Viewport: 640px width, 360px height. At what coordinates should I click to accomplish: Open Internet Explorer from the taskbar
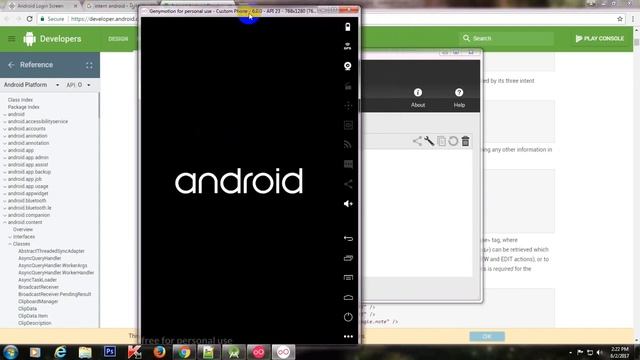(60, 352)
